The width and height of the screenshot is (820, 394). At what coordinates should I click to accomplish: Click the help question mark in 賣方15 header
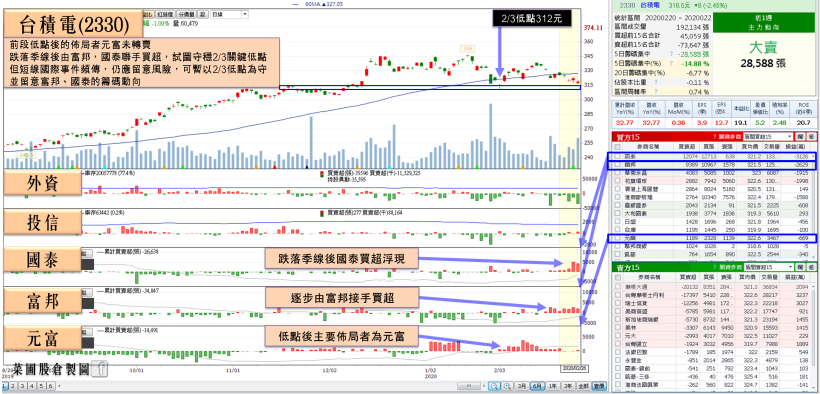[714, 267]
